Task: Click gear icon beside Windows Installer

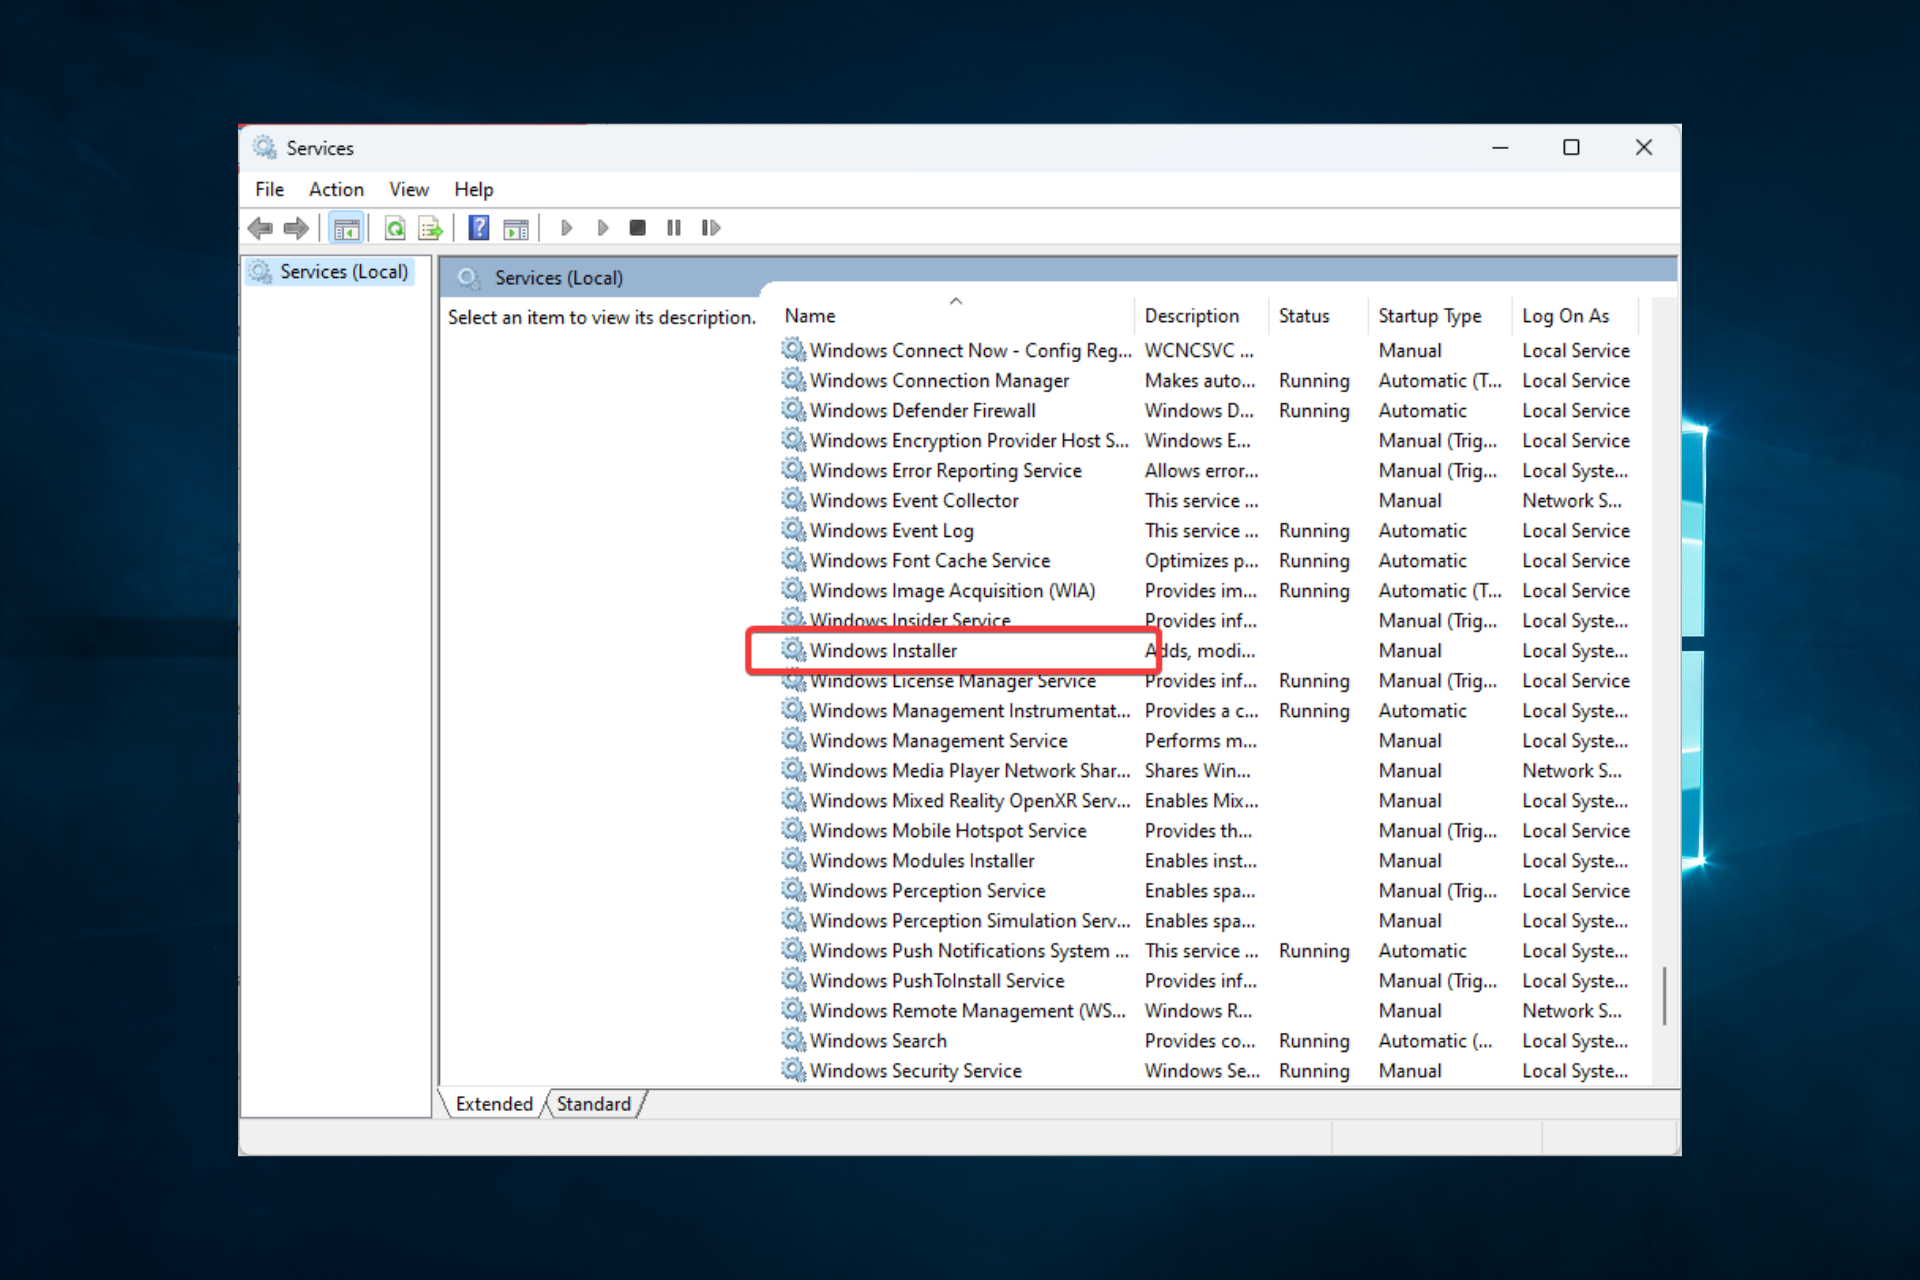Action: [x=794, y=650]
